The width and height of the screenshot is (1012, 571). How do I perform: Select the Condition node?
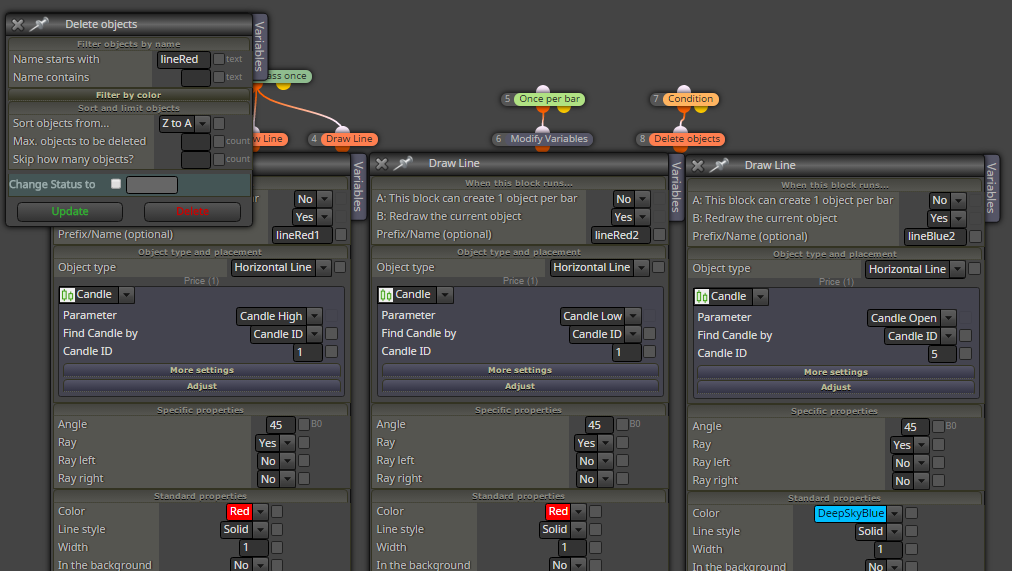coord(690,99)
